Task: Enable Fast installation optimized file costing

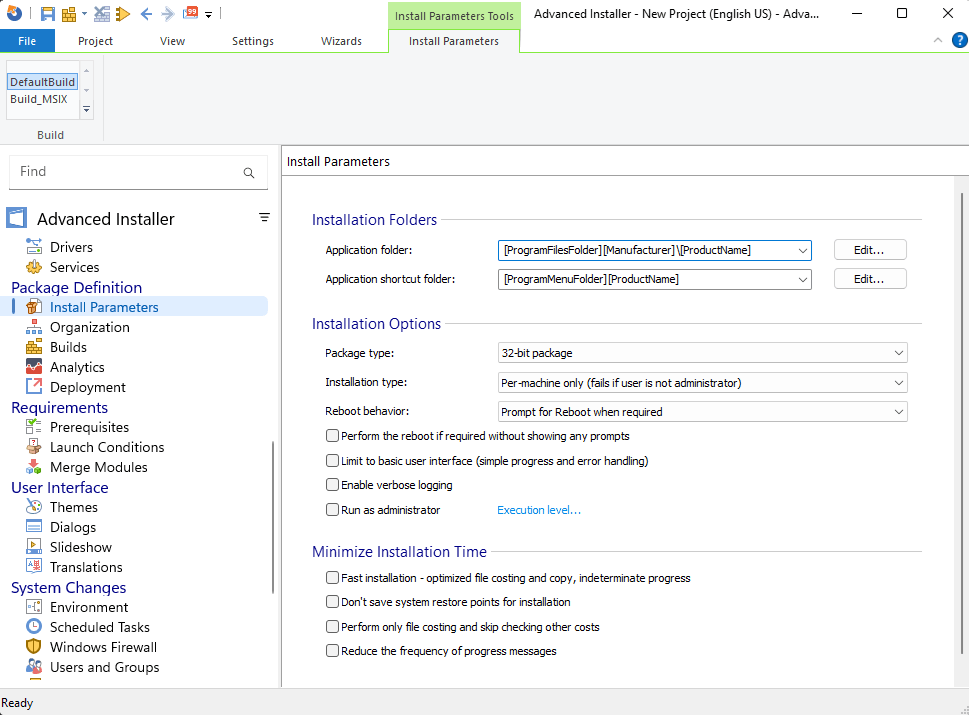Action: pos(331,577)
